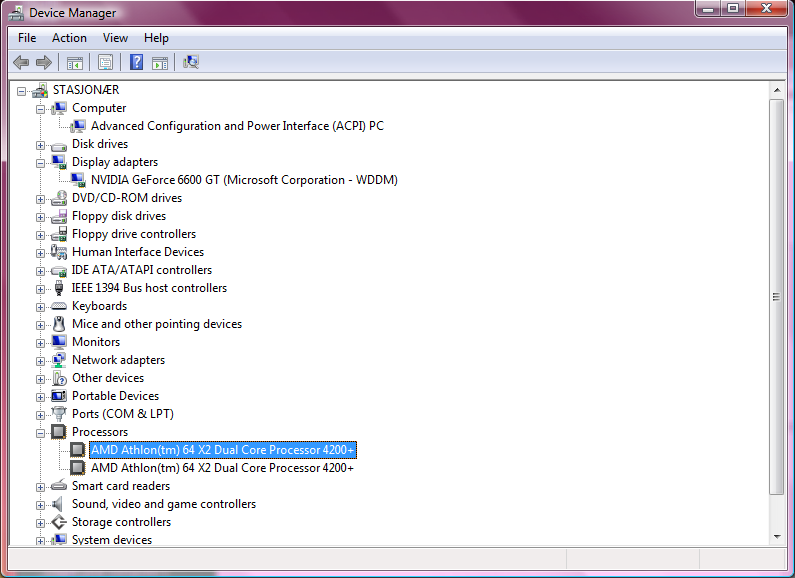Screen dimensions: 795x578
Task: Open the File menu
Action: click(x=27, y=38)
